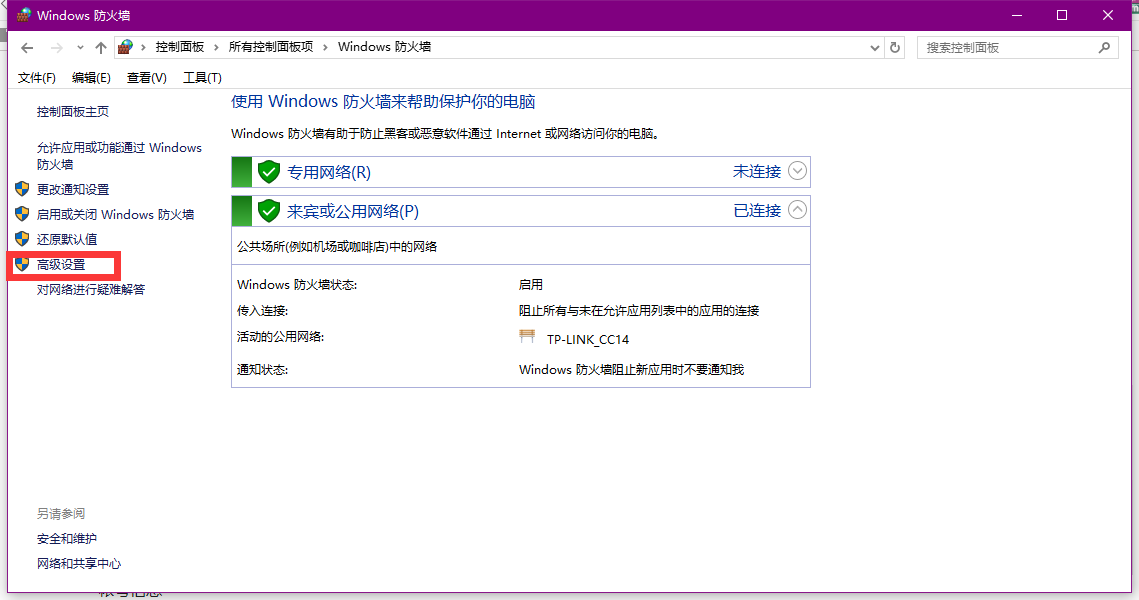Viewport: 1139px width, 600px height.
Task: Go up one level with up arrow
Action: pyautogui.click(x=101, y=48)
